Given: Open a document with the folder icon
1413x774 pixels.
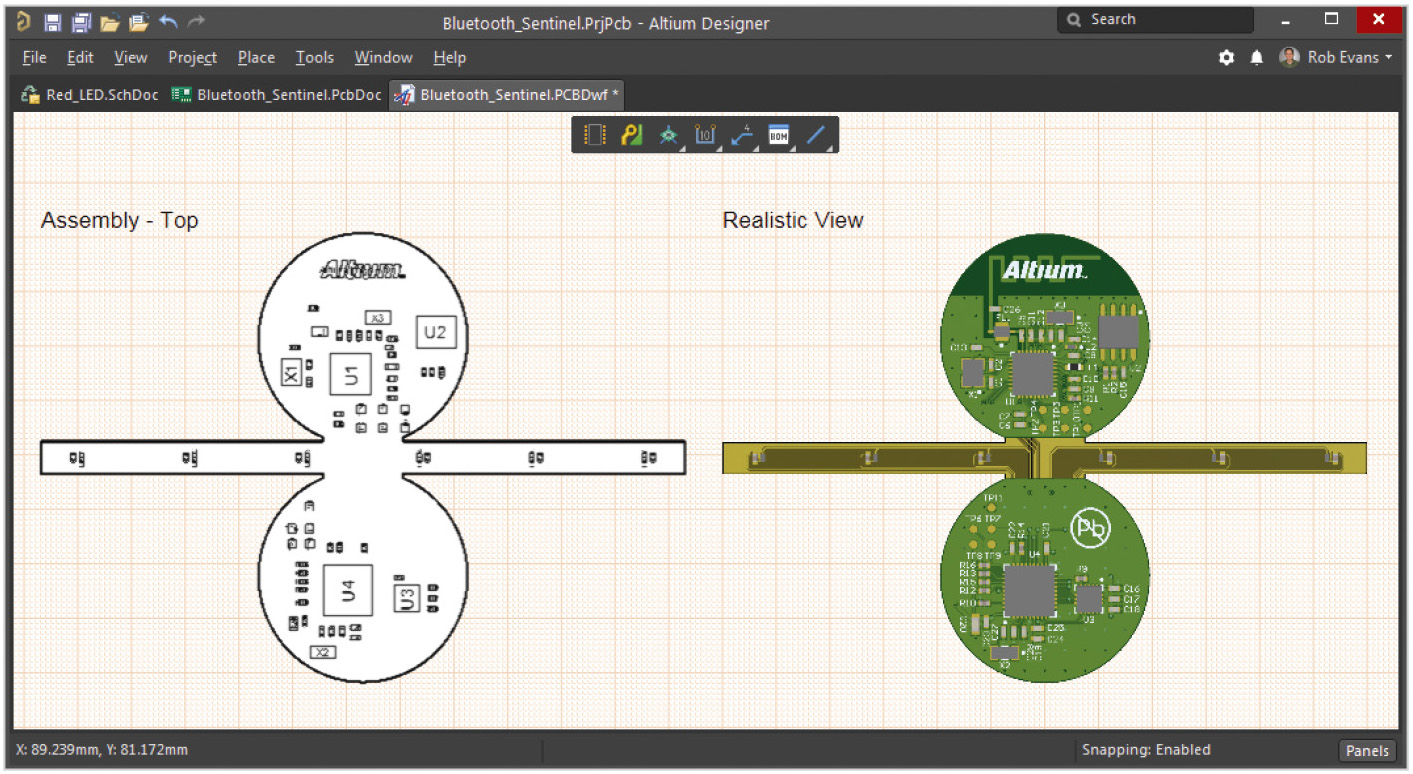Looking at the screenshot, I should [110, 21].
